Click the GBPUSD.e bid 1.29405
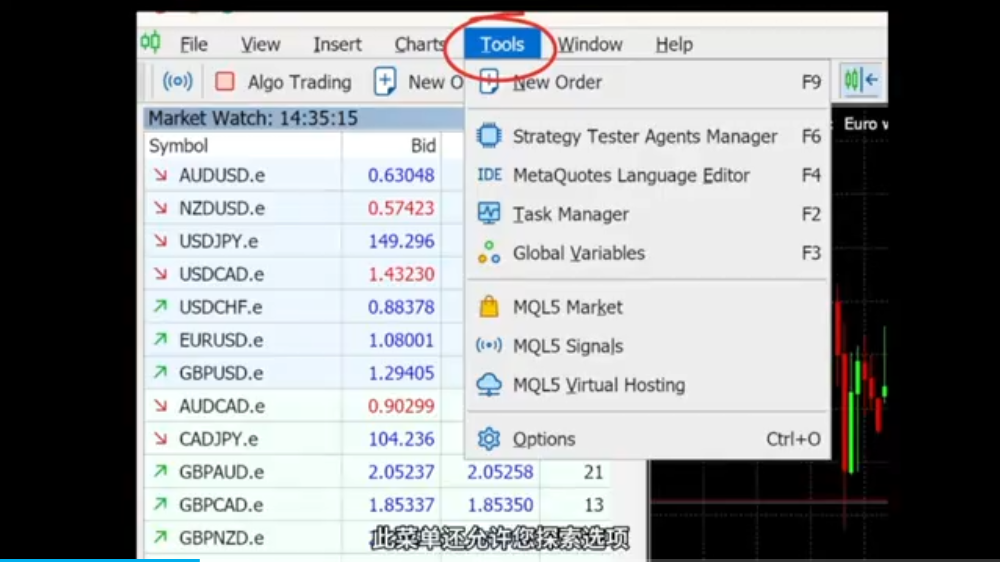 [401, 373]
